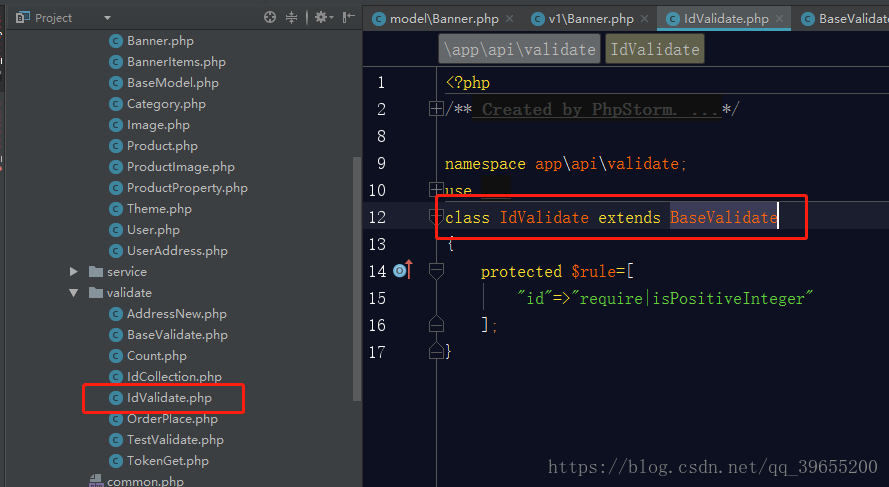Click namespace keyword on line 9
889x487 pixels.
click(485, 164)
